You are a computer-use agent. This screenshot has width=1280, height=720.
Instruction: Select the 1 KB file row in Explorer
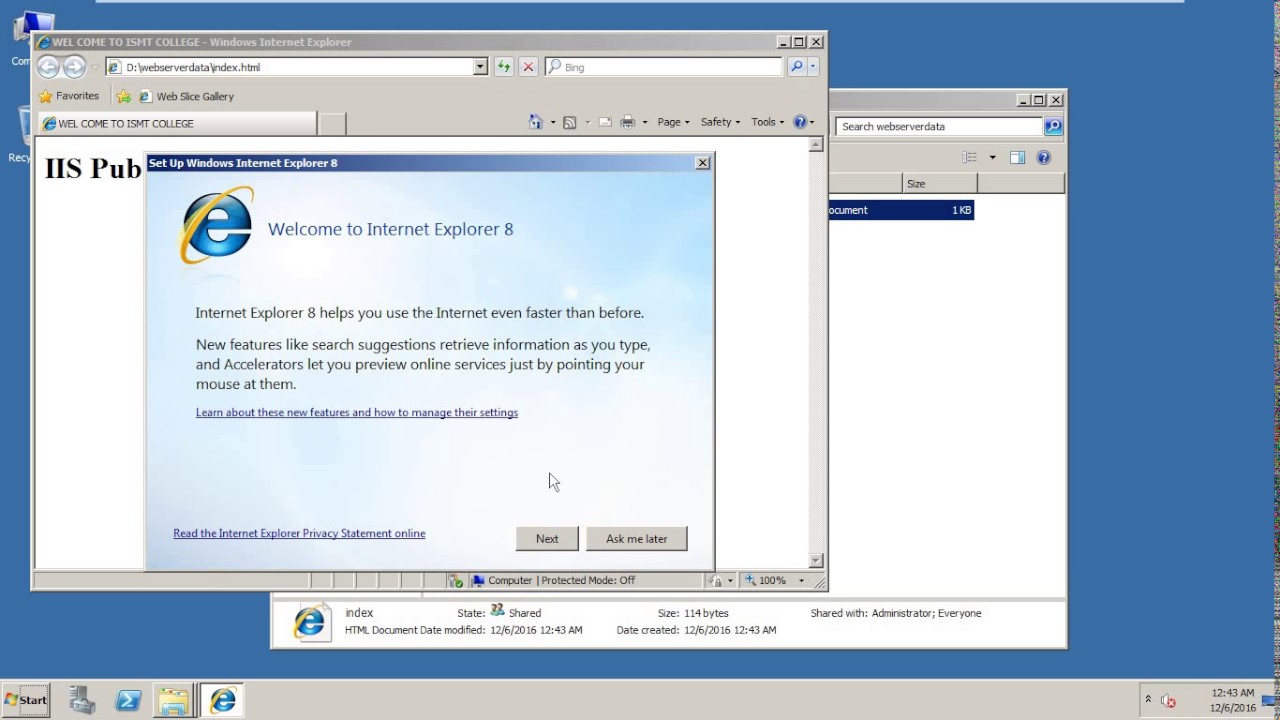pyautogui.click(x=901, y=210)
